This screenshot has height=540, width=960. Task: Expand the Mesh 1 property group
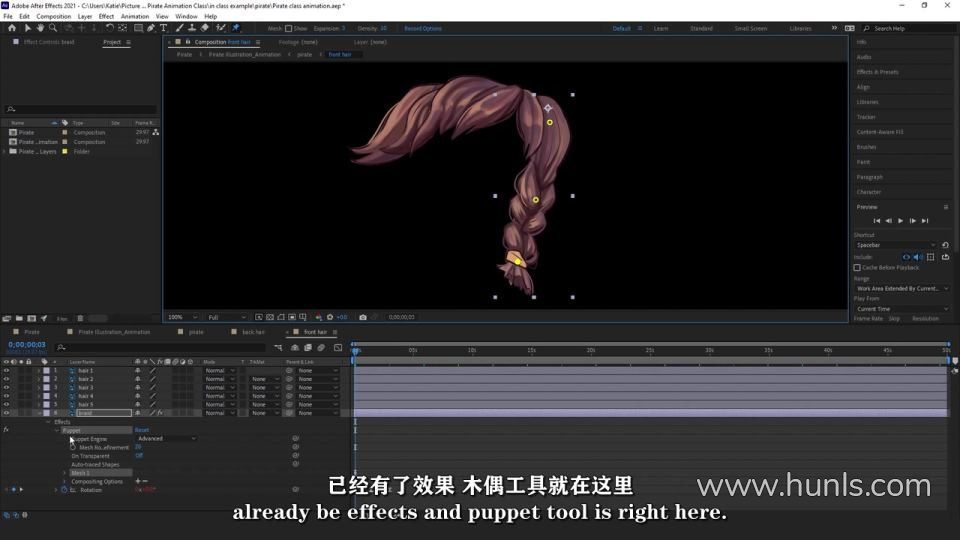(65, 473)
